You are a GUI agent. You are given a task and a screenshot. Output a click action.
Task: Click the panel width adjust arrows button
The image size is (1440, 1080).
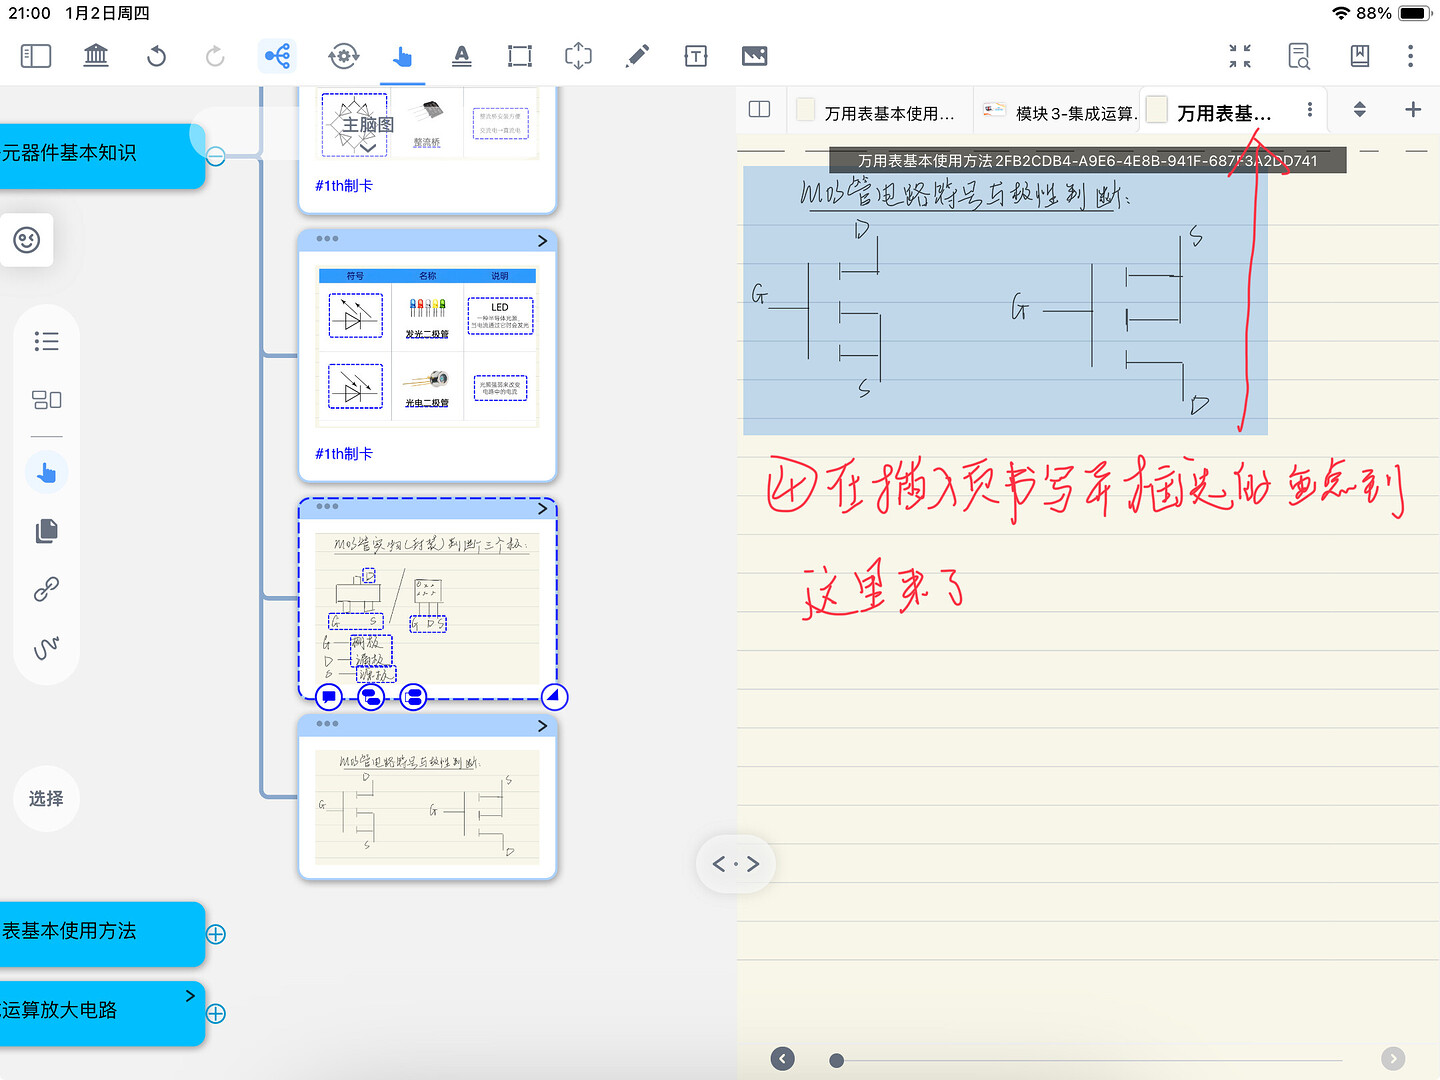pos(736,864)
